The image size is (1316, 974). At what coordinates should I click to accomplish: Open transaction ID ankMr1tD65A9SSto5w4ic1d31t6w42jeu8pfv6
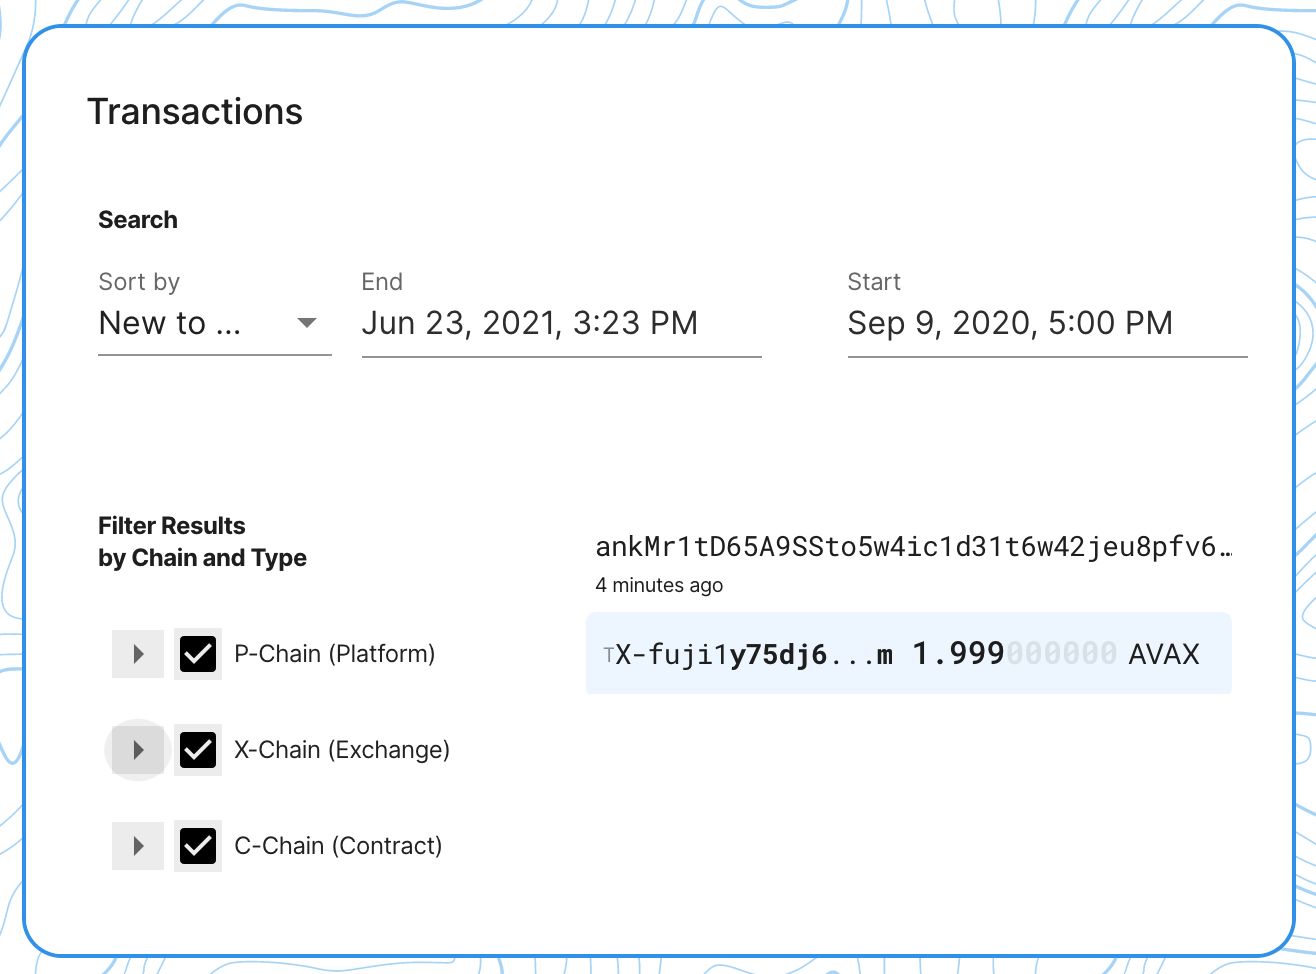(913, 547)
